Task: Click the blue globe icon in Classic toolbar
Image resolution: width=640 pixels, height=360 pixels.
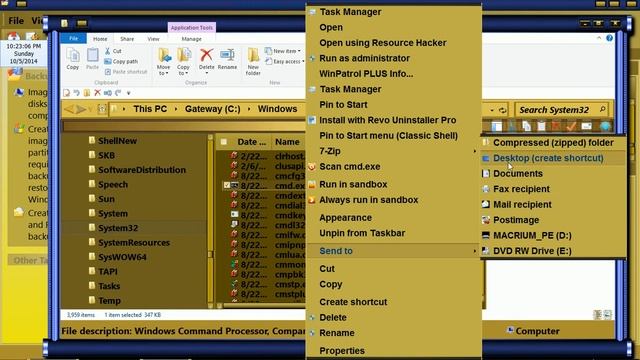Action: pos(605,126)
